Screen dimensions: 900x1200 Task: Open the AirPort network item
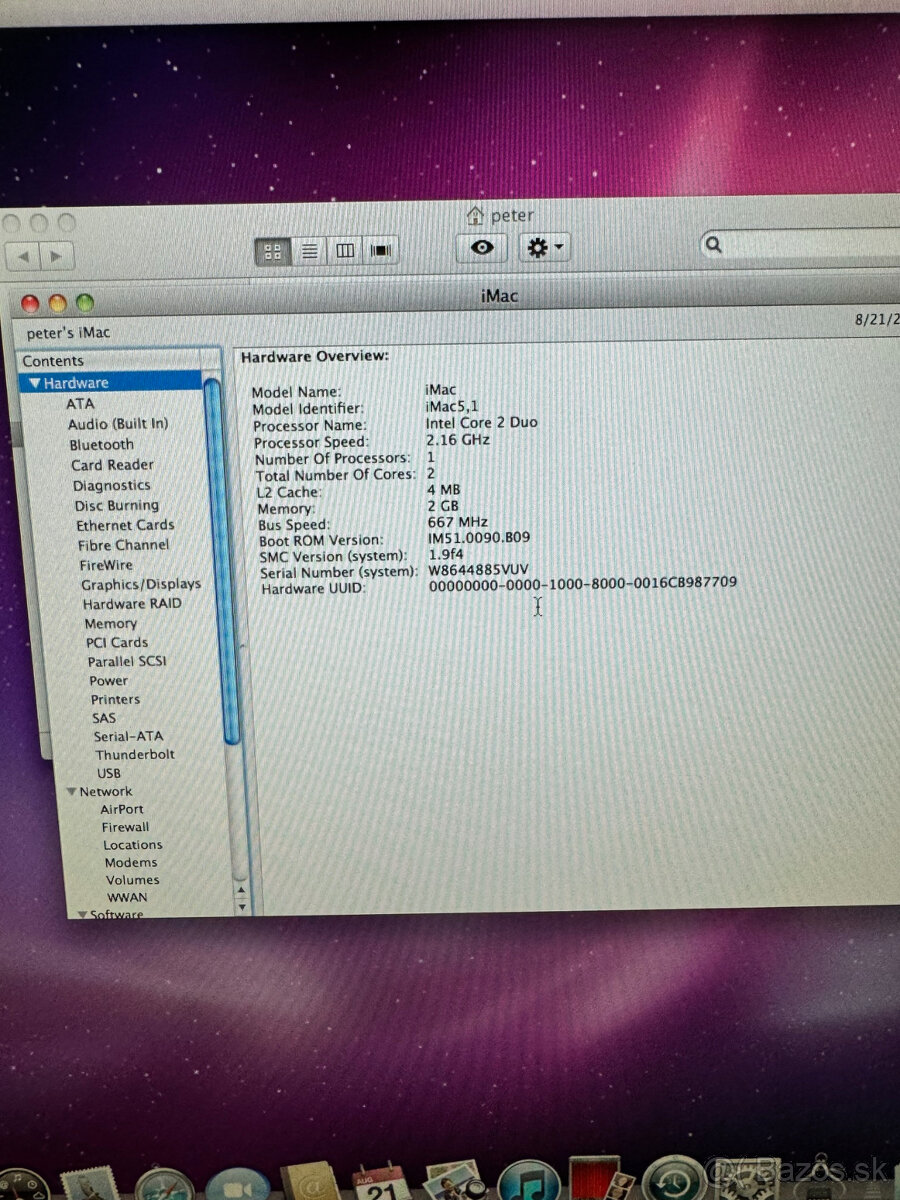coord(122,808)
